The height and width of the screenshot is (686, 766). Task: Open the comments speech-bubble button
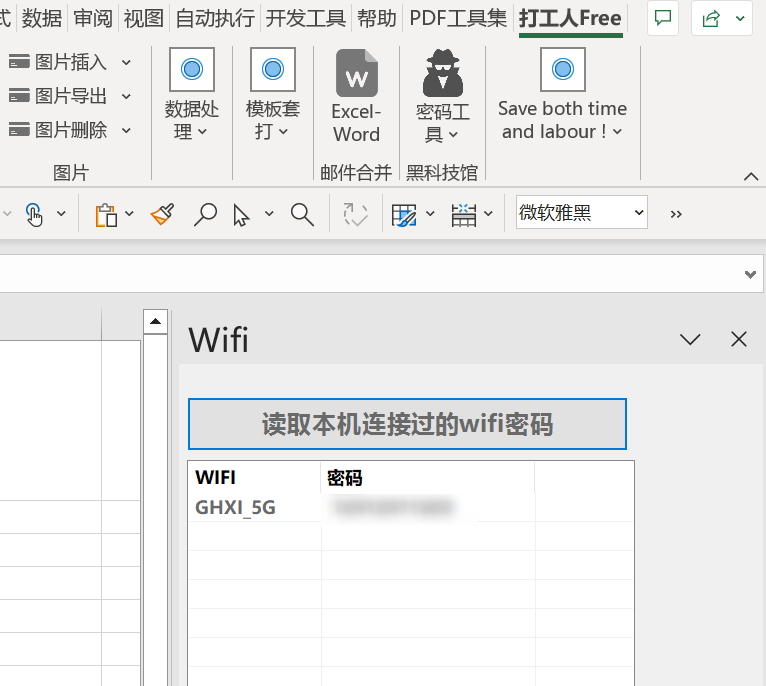[x=662, y=18]
